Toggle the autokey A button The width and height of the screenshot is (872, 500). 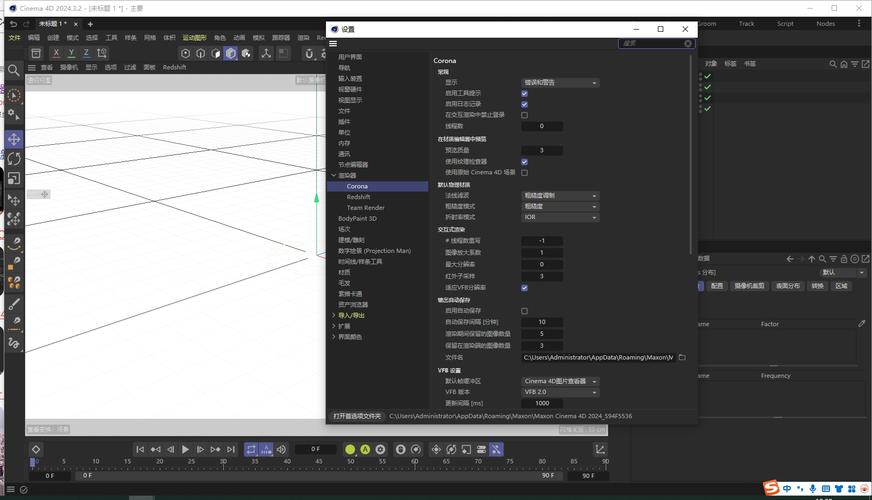coord(365,449)
